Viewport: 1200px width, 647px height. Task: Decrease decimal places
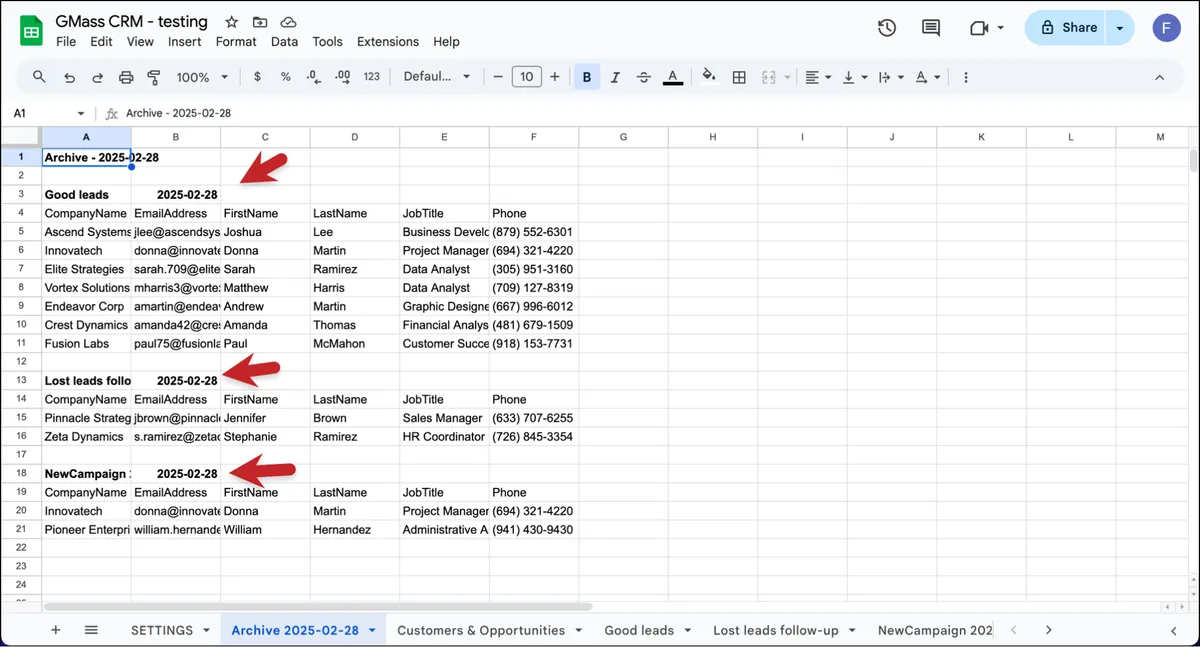pos(314,77)
